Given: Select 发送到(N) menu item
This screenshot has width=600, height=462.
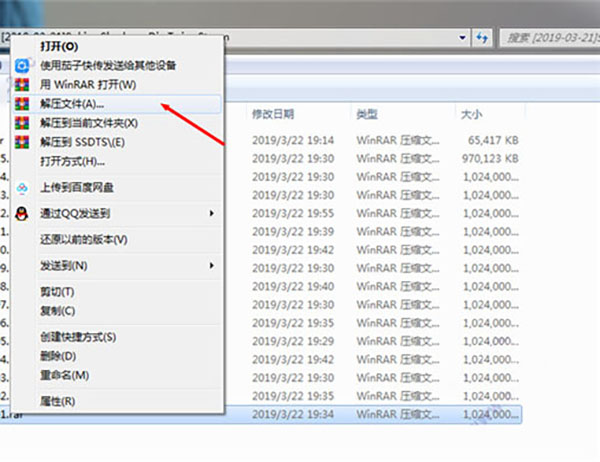Looking at the screenshot, I should [117, 266].
